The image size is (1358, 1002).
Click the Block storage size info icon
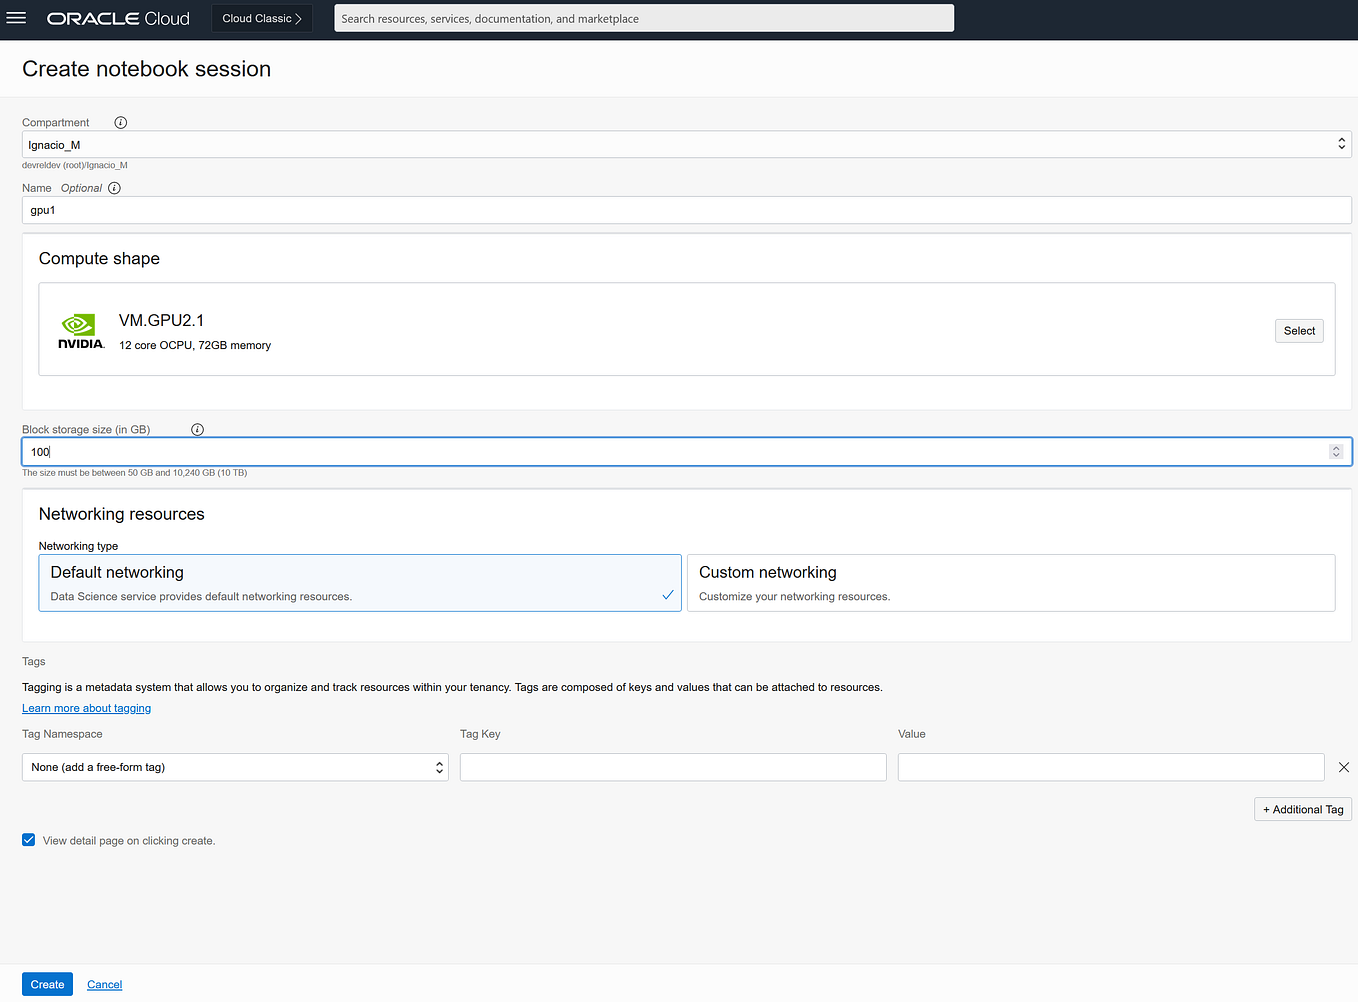click(x=197, y=429)
